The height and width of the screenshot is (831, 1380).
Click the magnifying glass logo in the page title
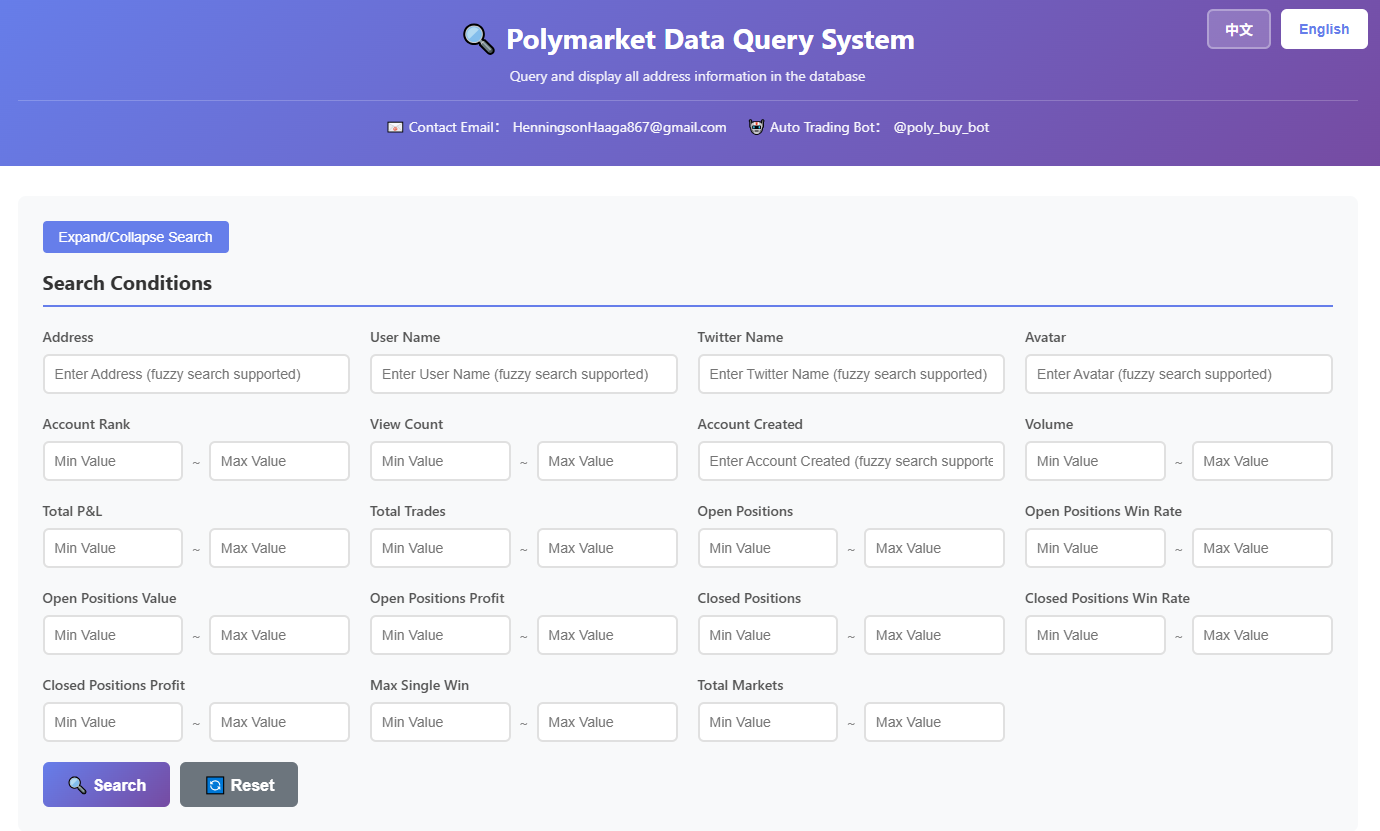pyautogui.click(x=477, y=38)
